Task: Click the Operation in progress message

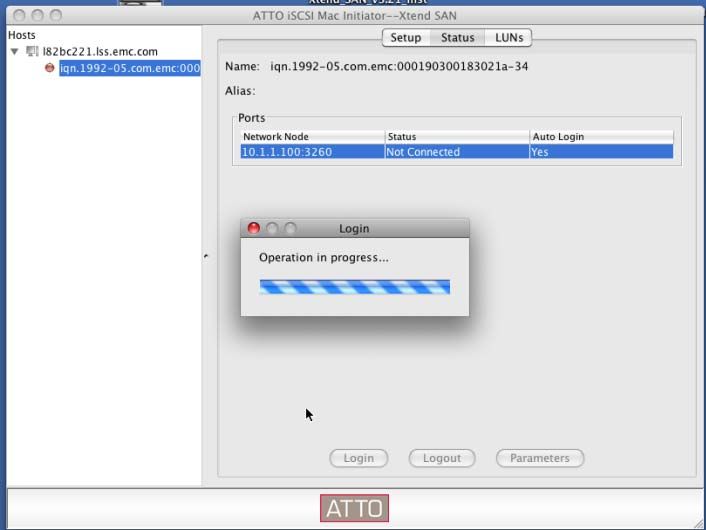Action: [x=324, y=258]
